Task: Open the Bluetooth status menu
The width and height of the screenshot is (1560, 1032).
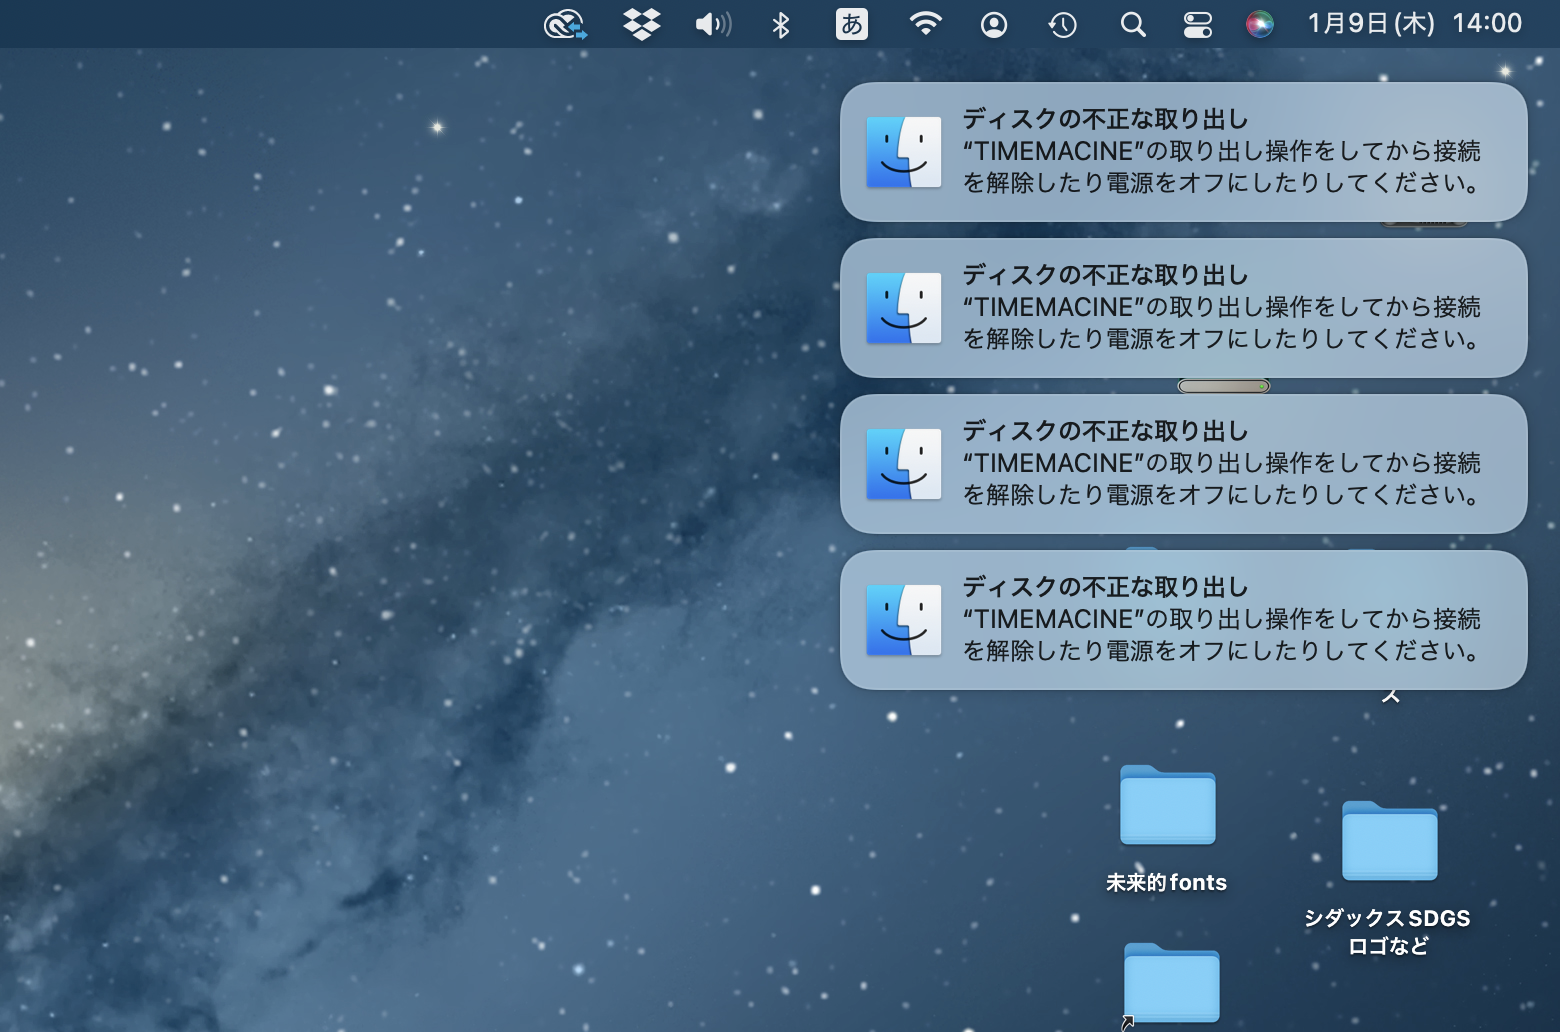Action: point(781,24)
